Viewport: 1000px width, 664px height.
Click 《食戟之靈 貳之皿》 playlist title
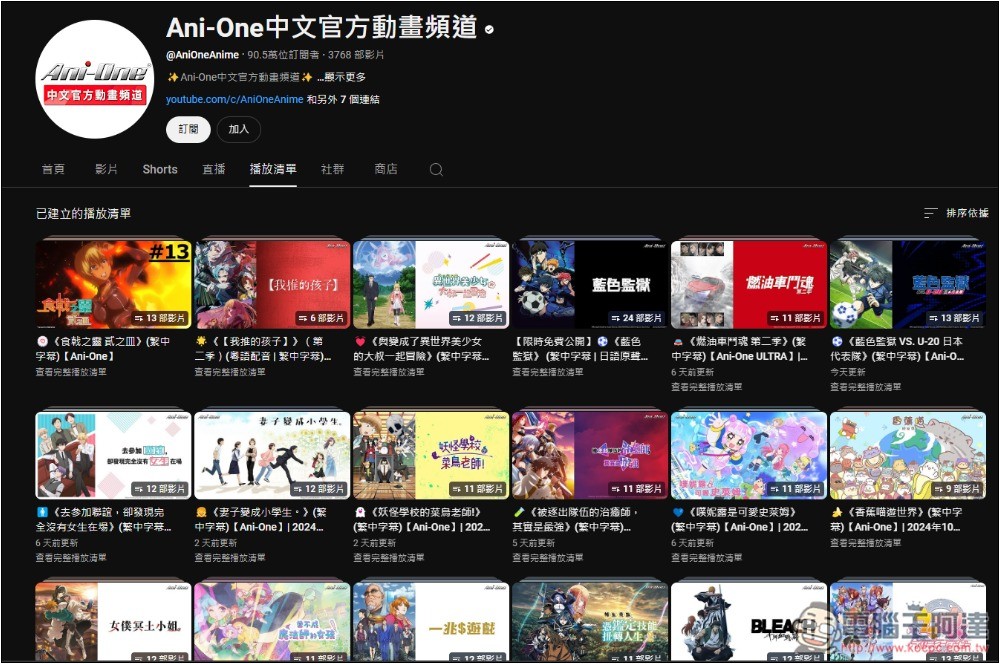104,349
